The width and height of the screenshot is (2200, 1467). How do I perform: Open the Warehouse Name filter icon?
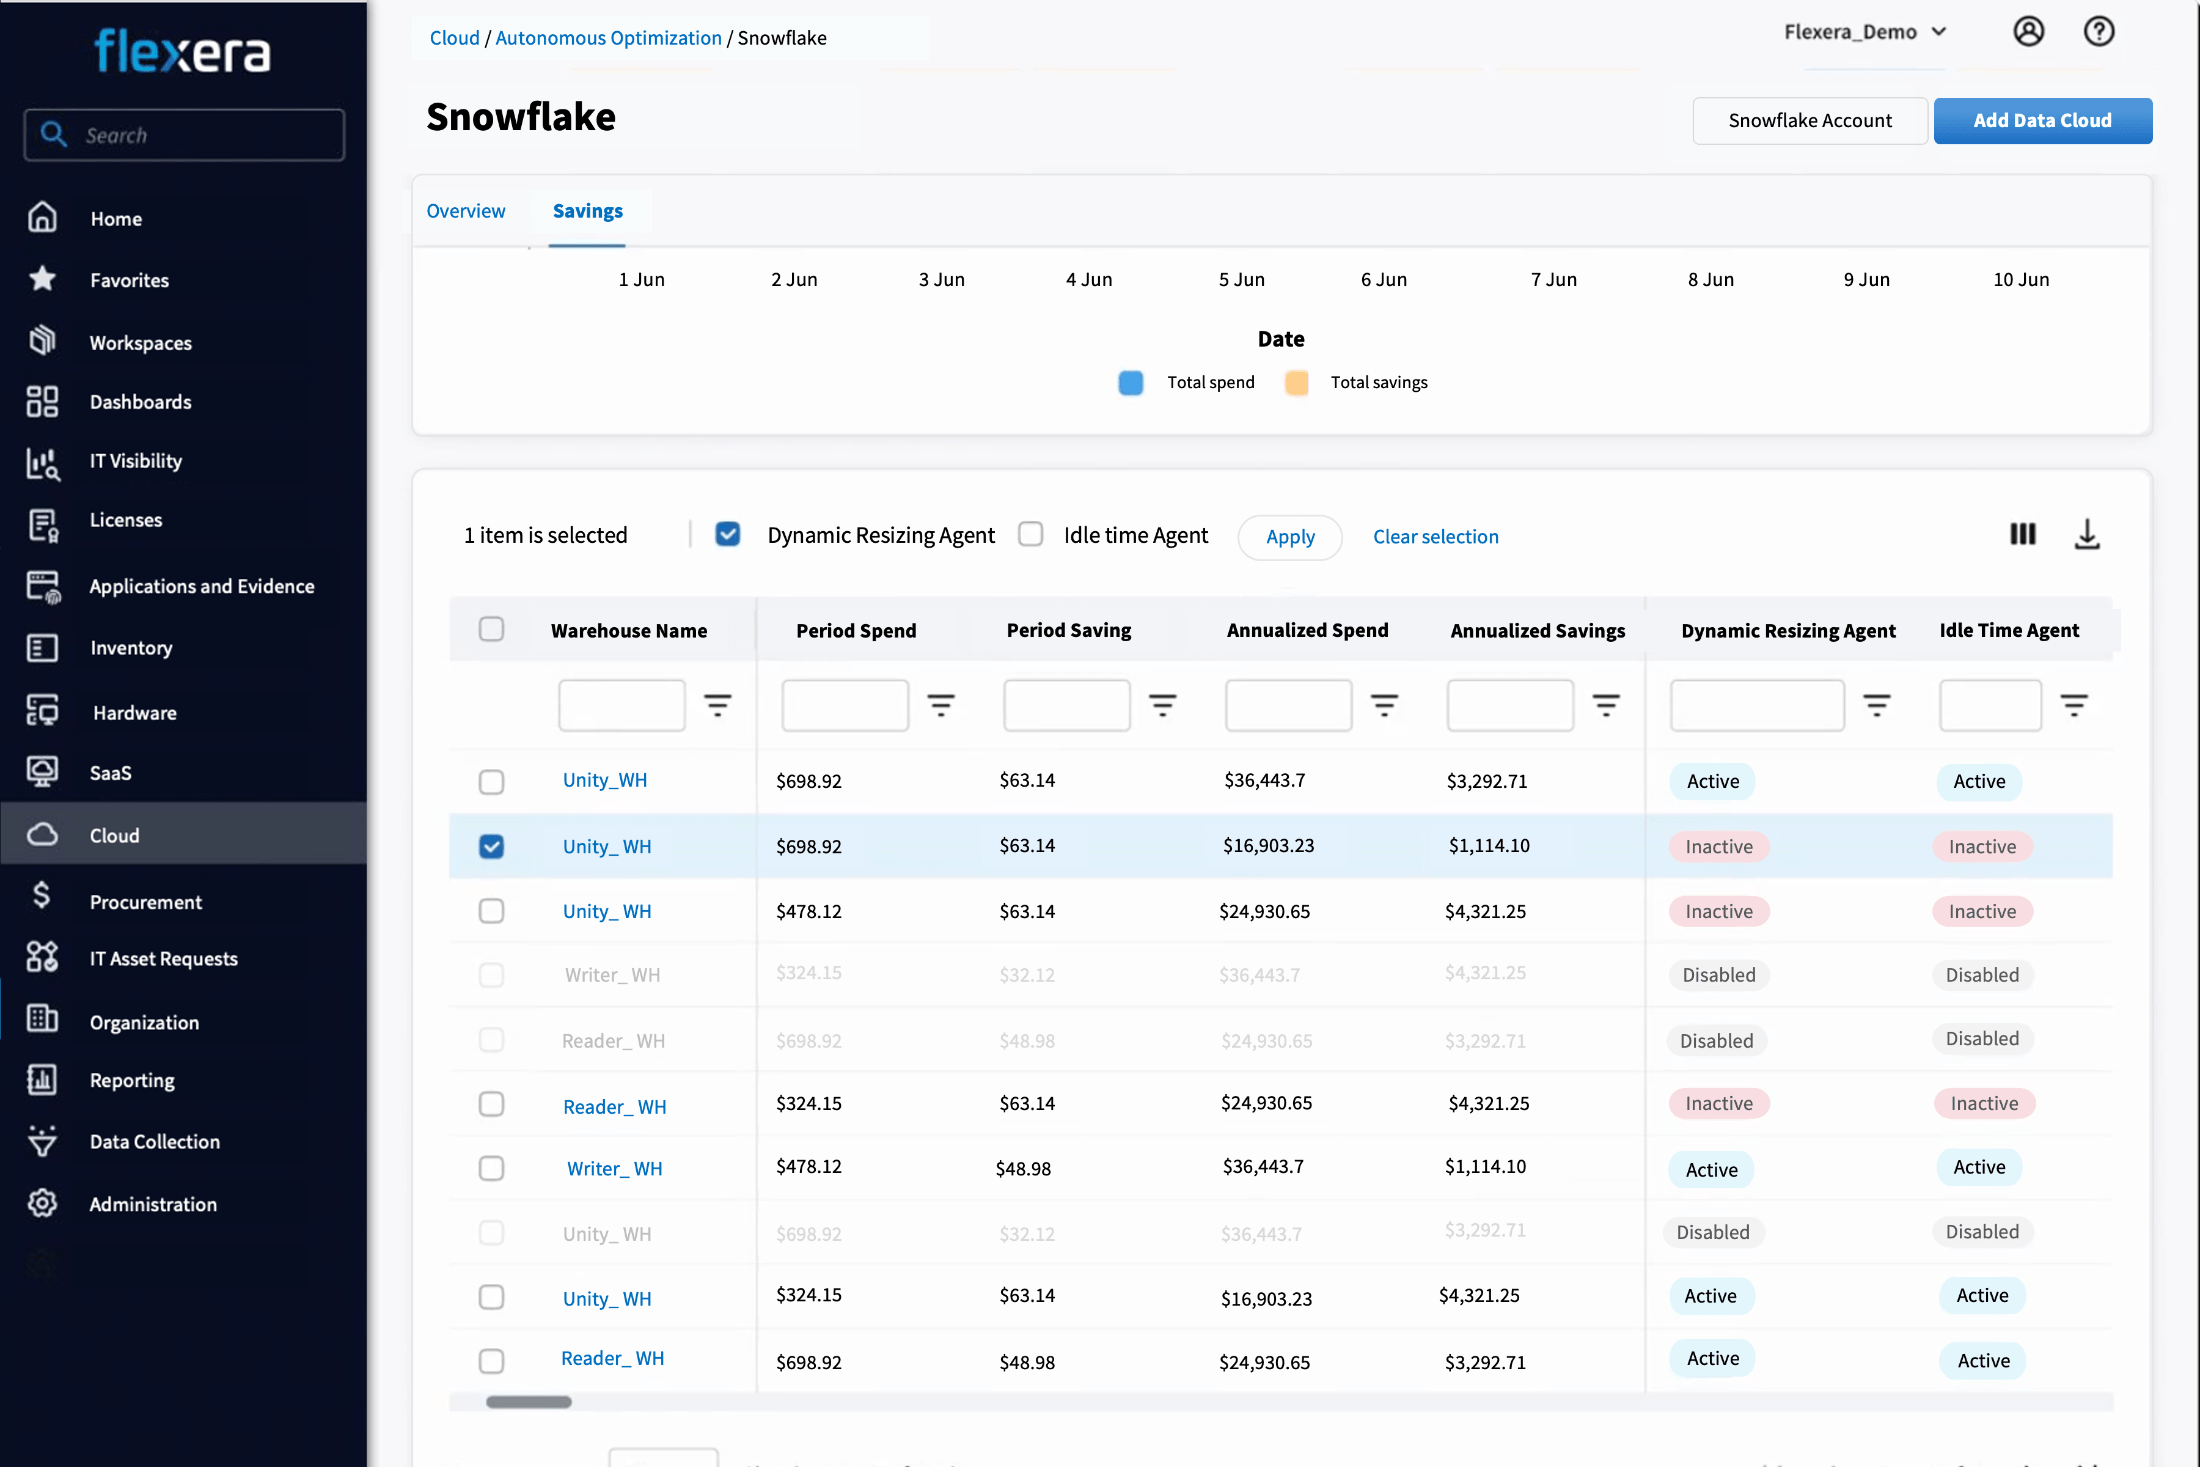[718, 705]
